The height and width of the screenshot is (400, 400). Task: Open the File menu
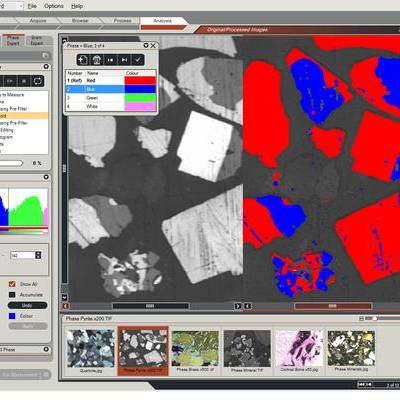[32, 6]
